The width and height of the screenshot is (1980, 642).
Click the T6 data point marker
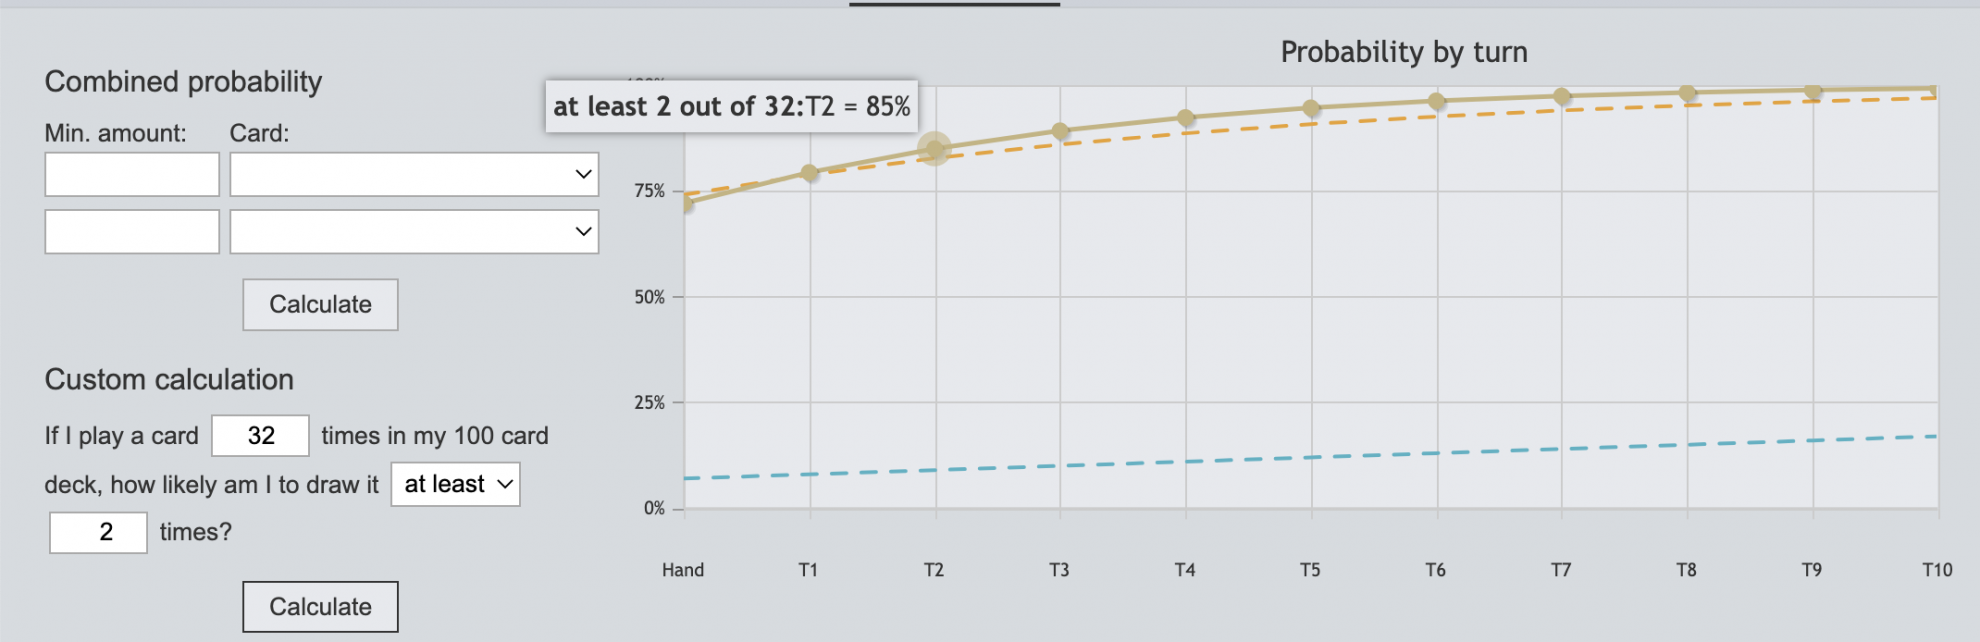pyautogui.click(x=1436, y=101)
